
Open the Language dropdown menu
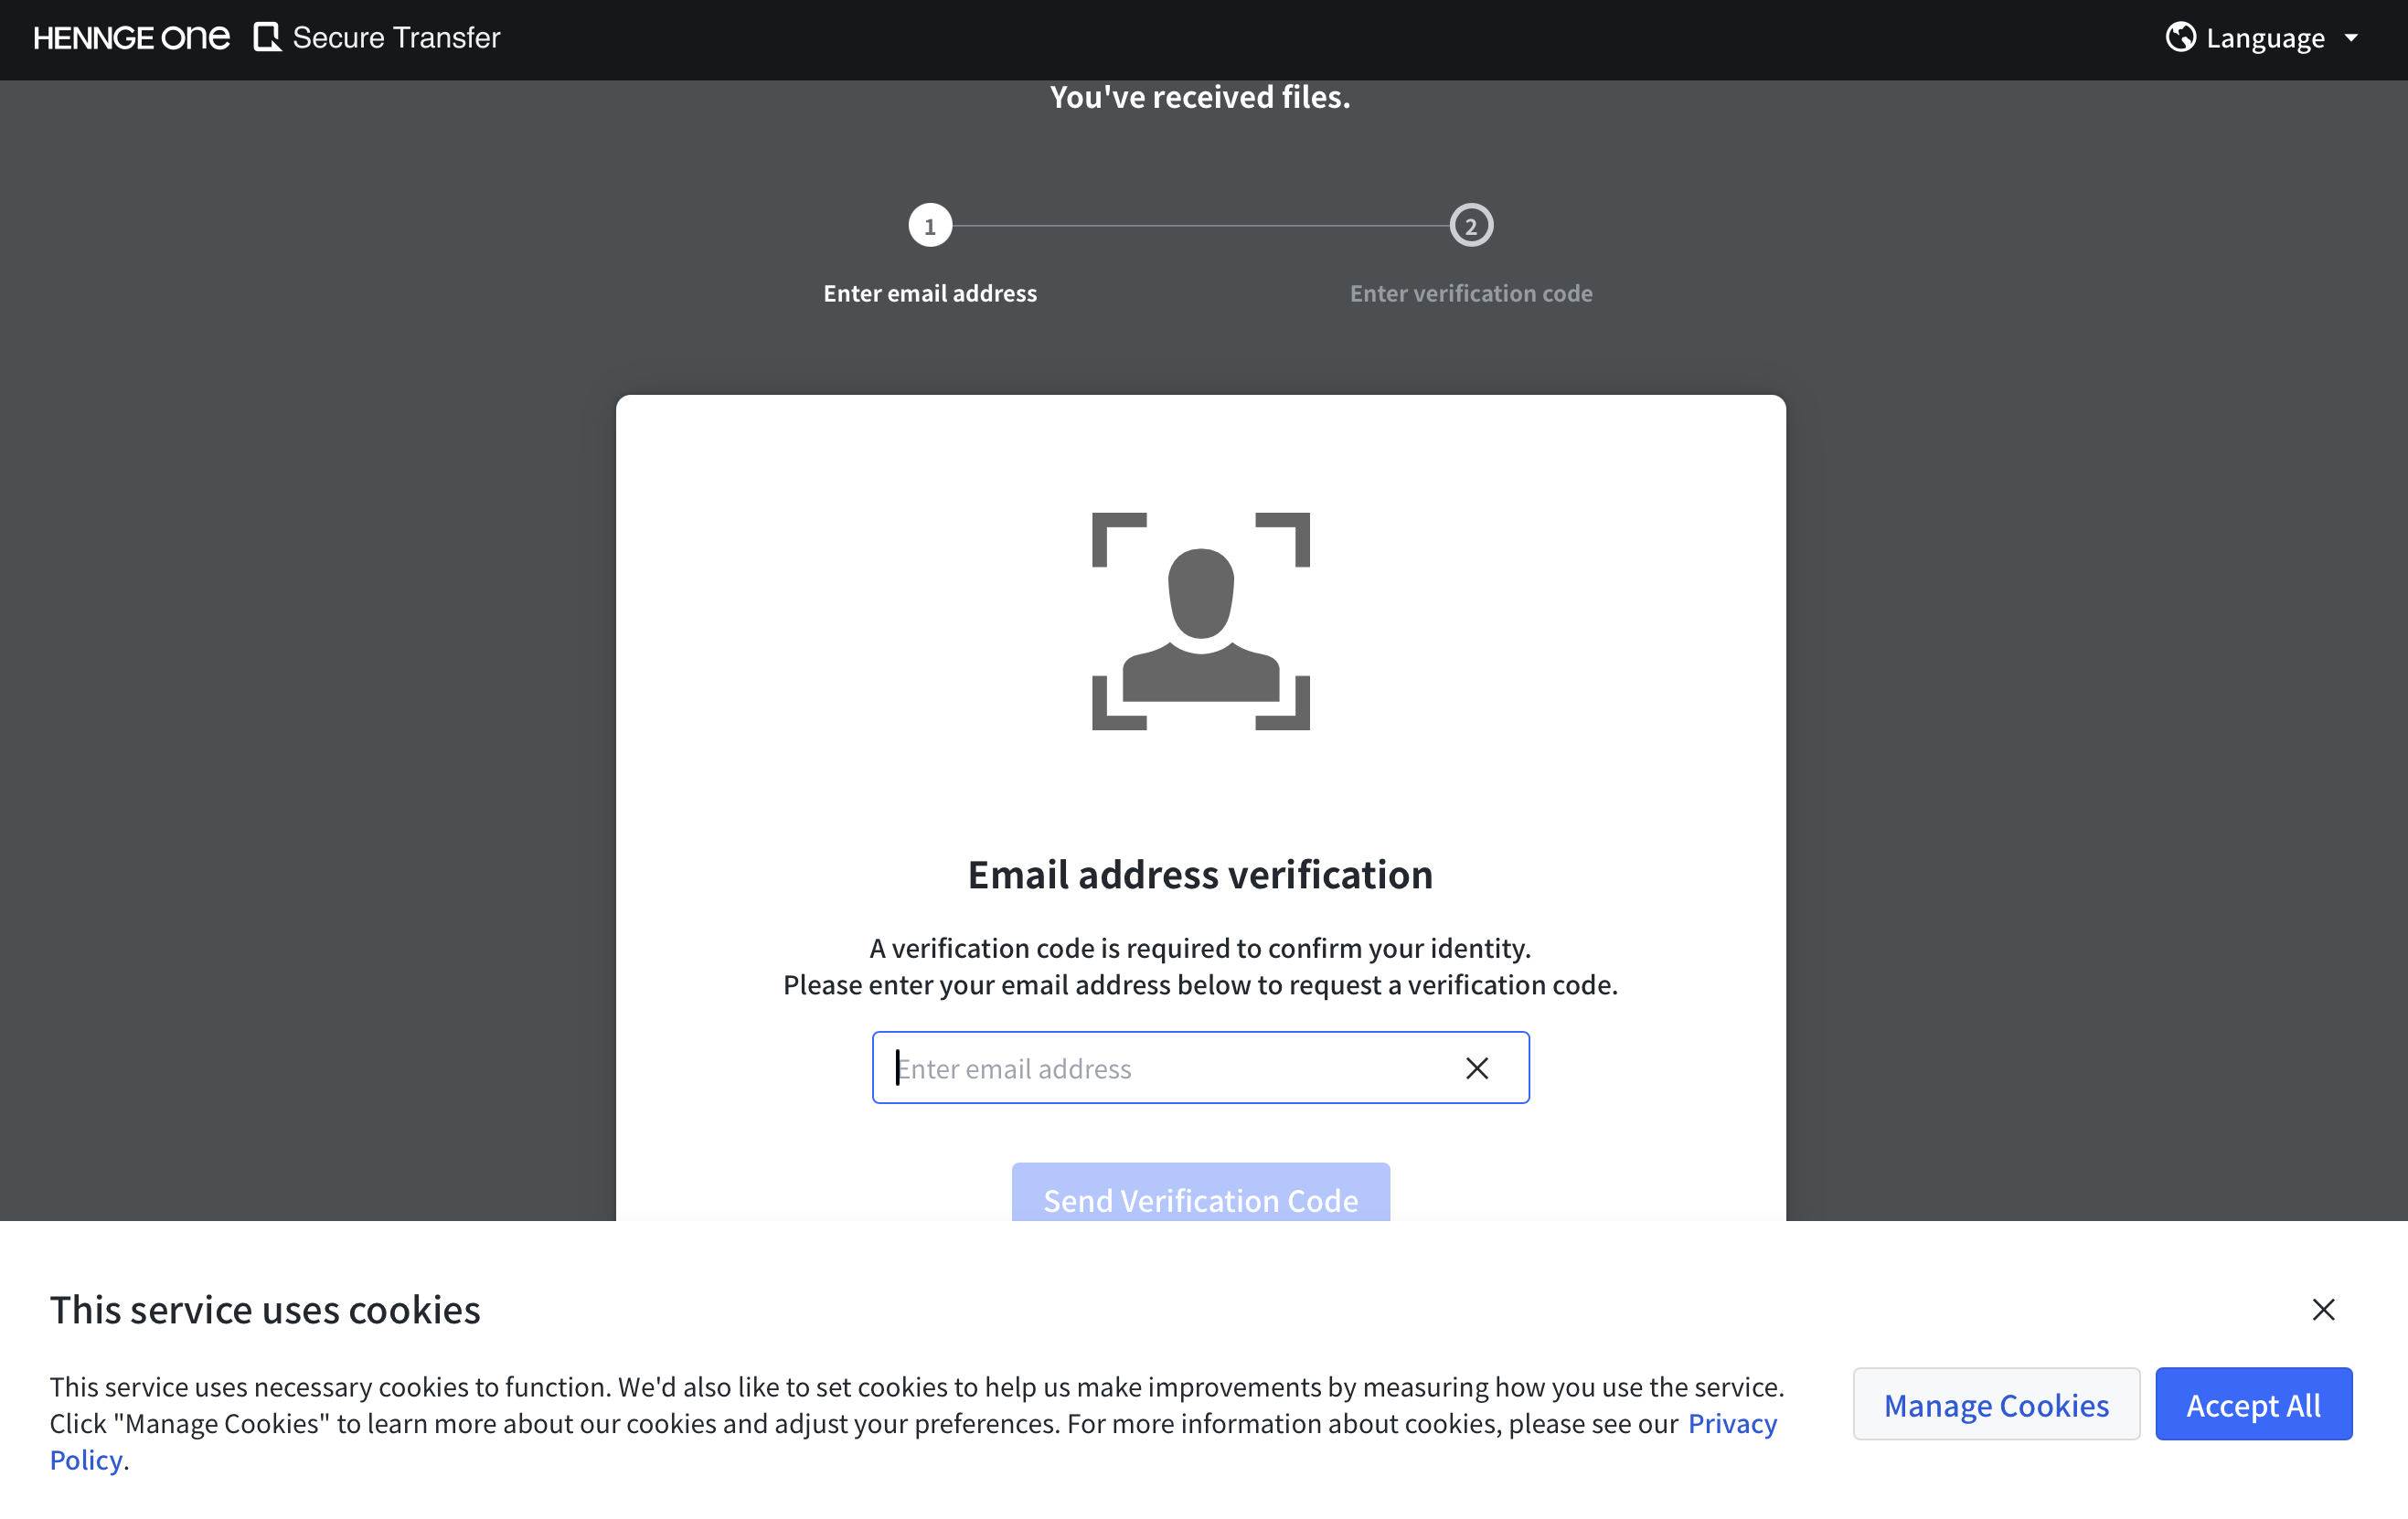pyautogui.click(x=2261, y=38)
